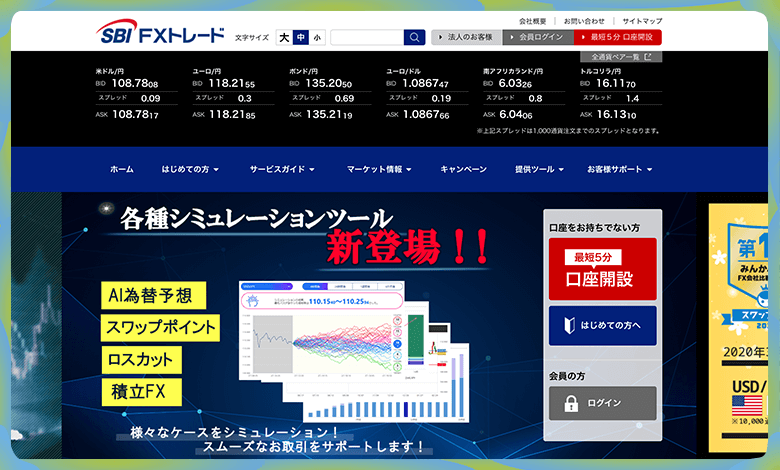Expand お客様サポート menu
Screen dimensions: 780x470
pos(620,169)
